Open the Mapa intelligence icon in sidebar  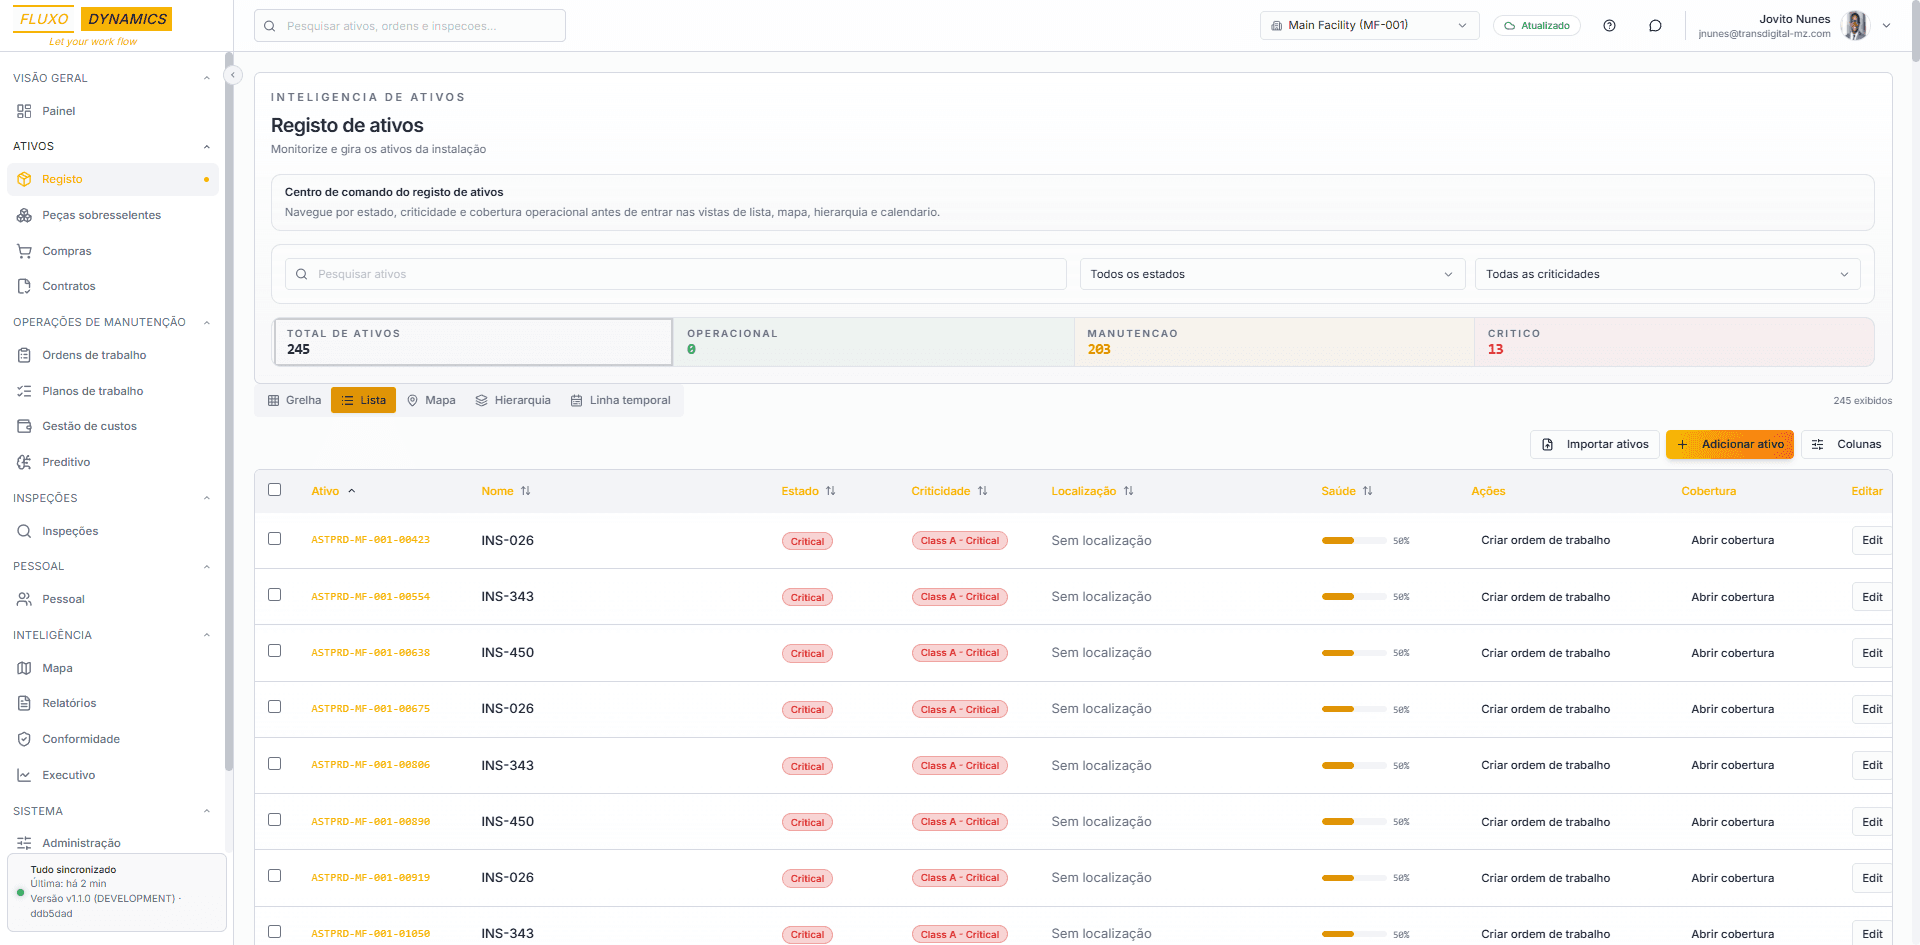(x=23, y=668)
